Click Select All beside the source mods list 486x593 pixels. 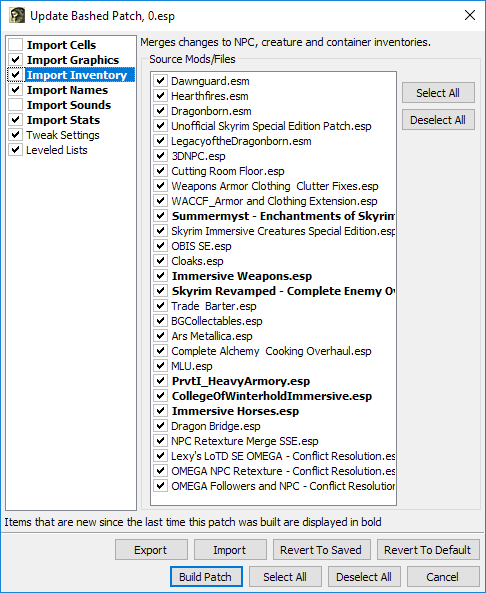click(438, 93)
